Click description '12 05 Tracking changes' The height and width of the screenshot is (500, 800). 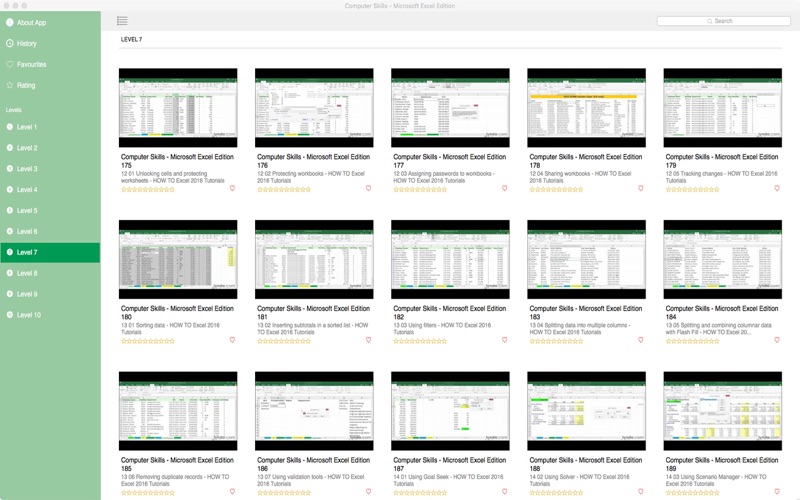[x=721, y=177]
